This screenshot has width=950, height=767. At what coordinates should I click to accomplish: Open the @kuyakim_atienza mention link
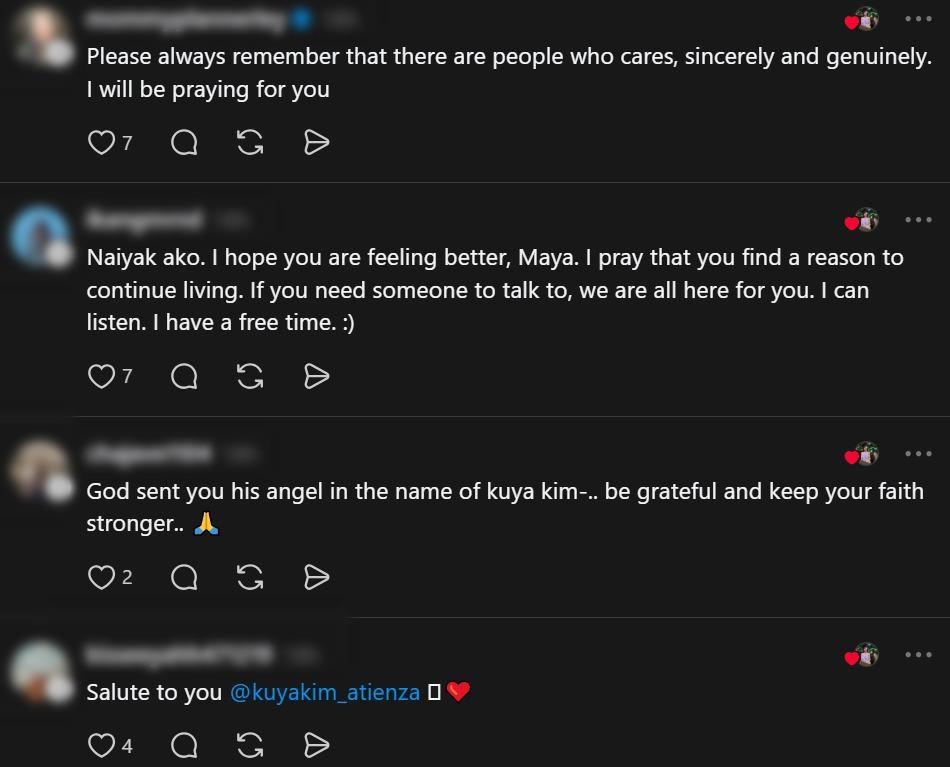click(x=325, y=692)
